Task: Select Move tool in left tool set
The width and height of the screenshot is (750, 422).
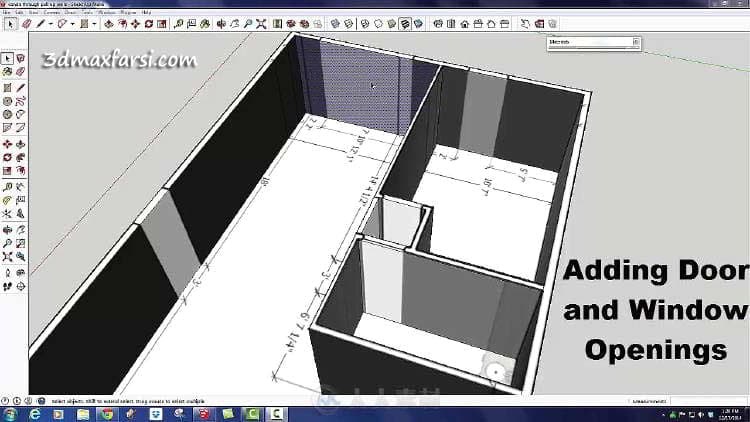Action: click(7, 144)
